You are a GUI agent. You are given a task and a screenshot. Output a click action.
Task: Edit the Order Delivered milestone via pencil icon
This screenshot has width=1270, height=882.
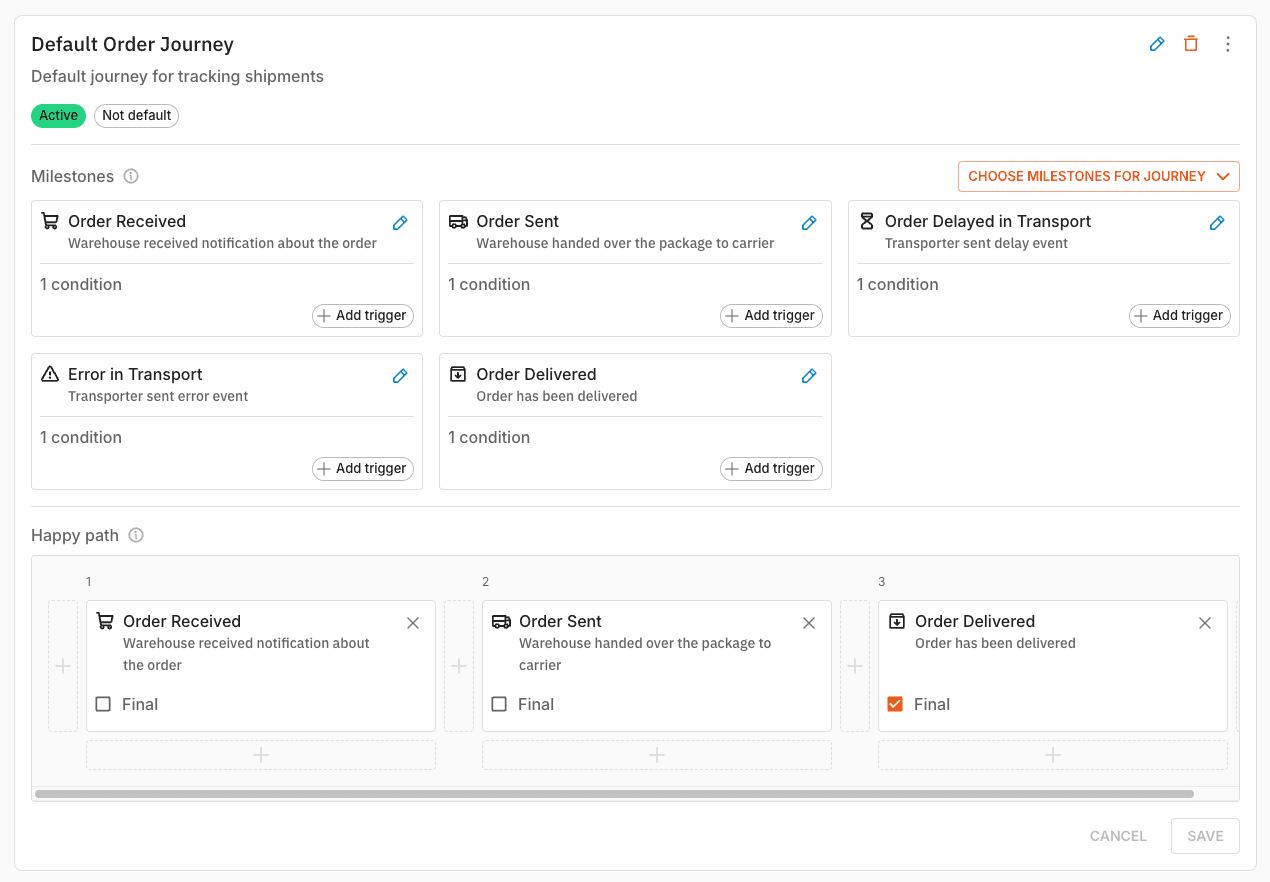pos(808,375)
